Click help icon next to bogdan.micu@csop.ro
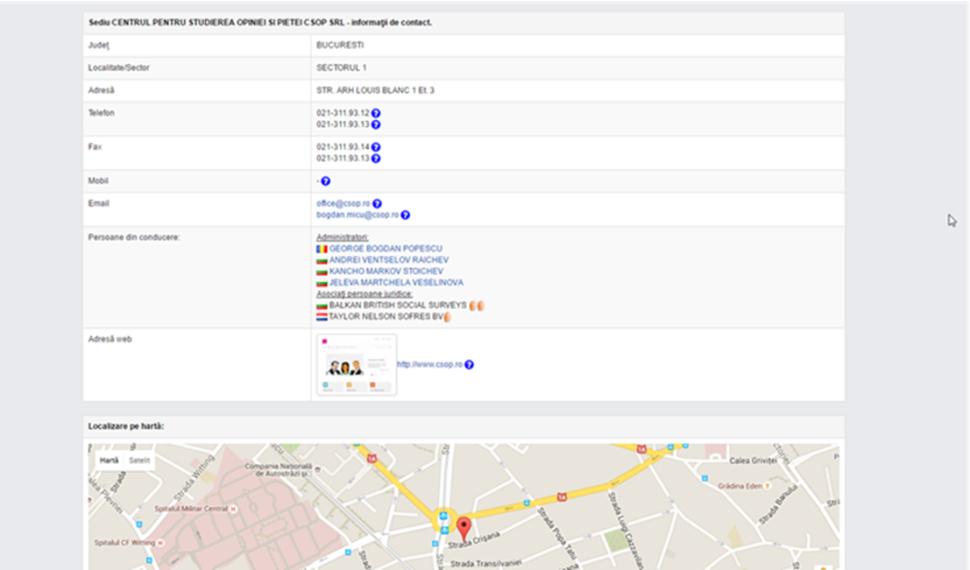The image size is (970, 570). 405,215
